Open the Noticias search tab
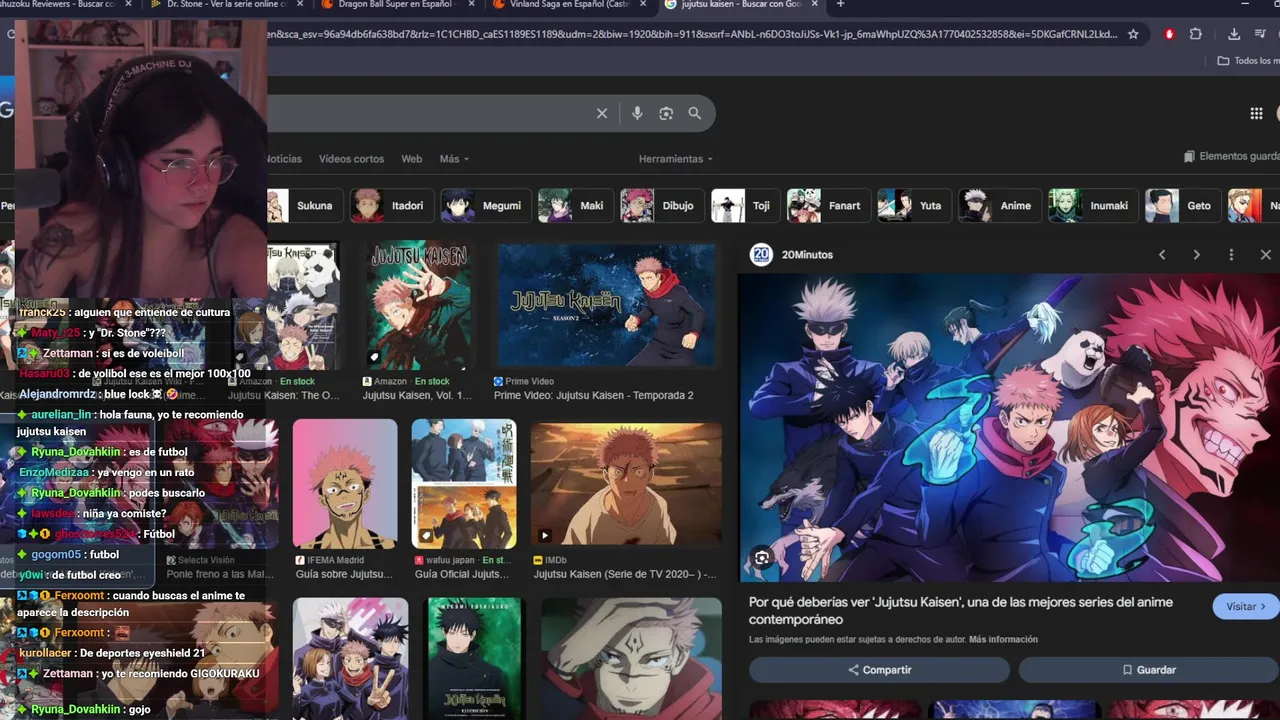Image resolution: width=1280 pixels, height=720 pixels. coord(283,159)
